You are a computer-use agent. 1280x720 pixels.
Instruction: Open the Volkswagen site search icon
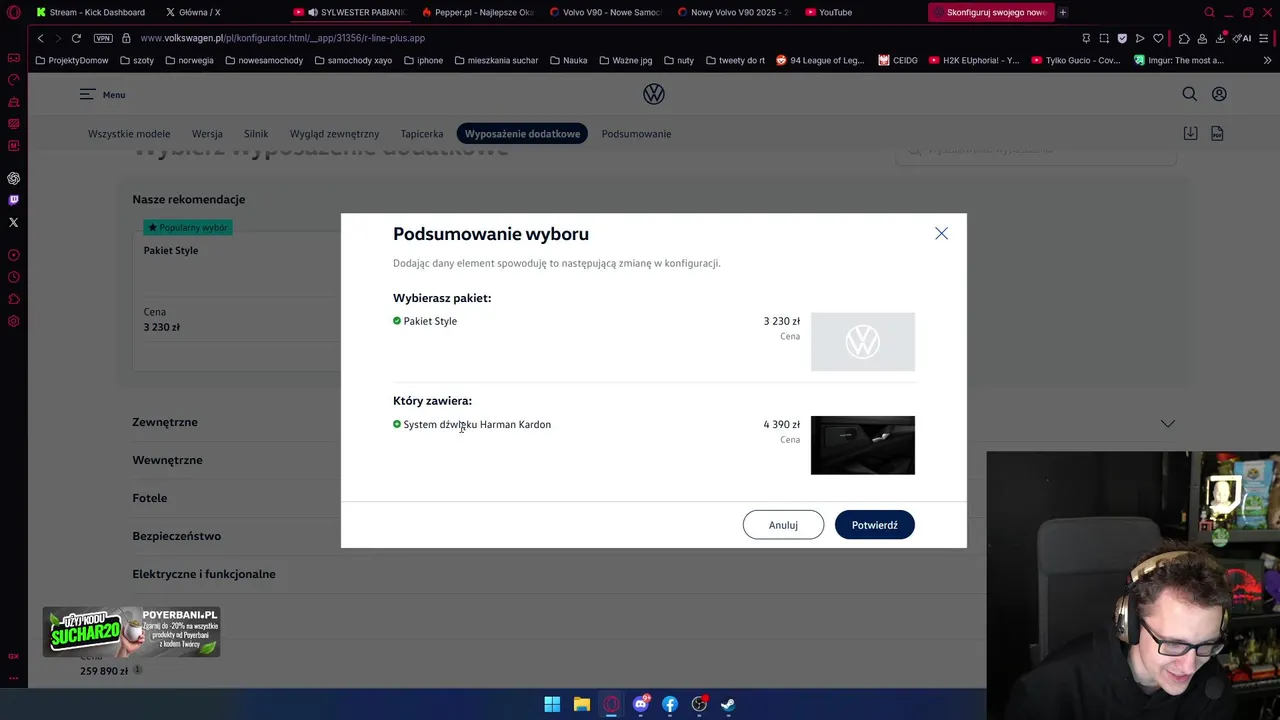[1189, 94]
